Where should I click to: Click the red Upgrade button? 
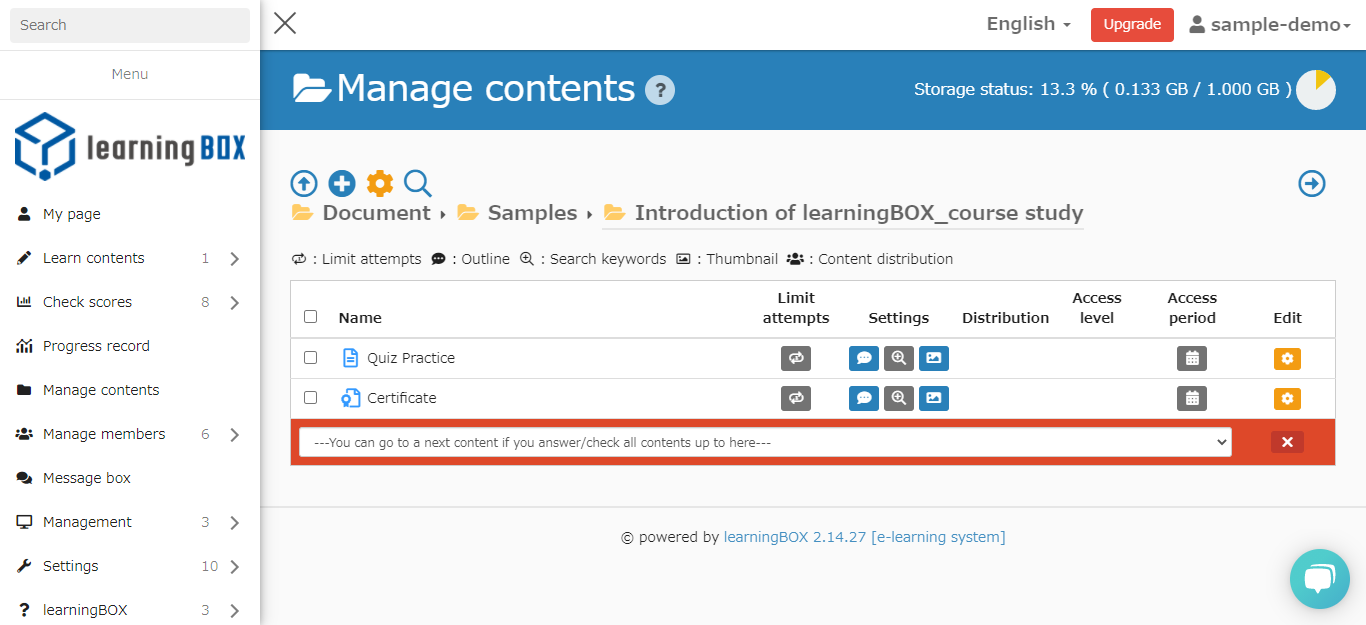point(1131,25)
